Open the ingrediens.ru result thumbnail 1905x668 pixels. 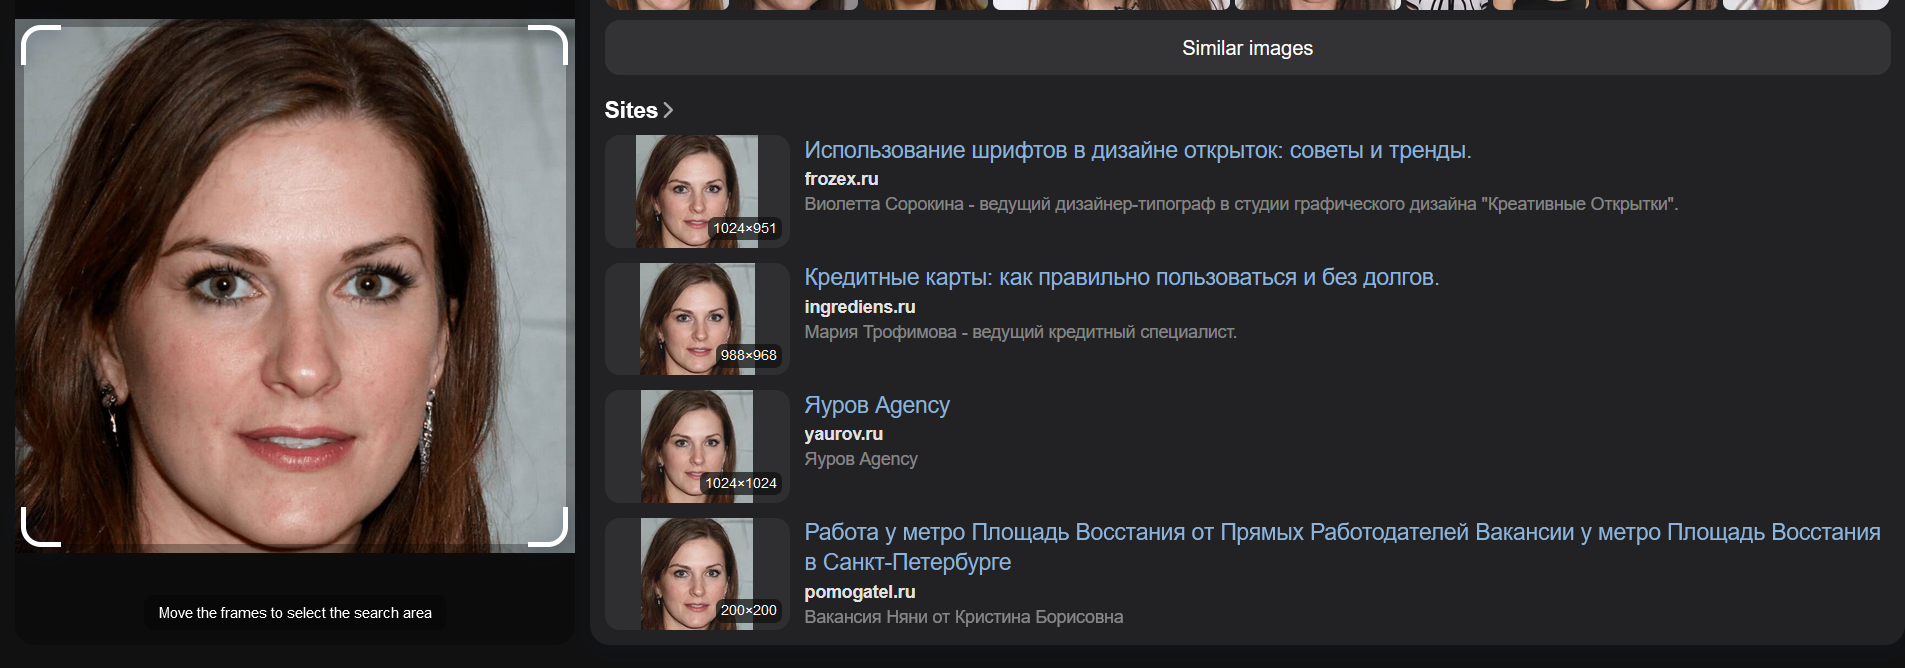697,319
